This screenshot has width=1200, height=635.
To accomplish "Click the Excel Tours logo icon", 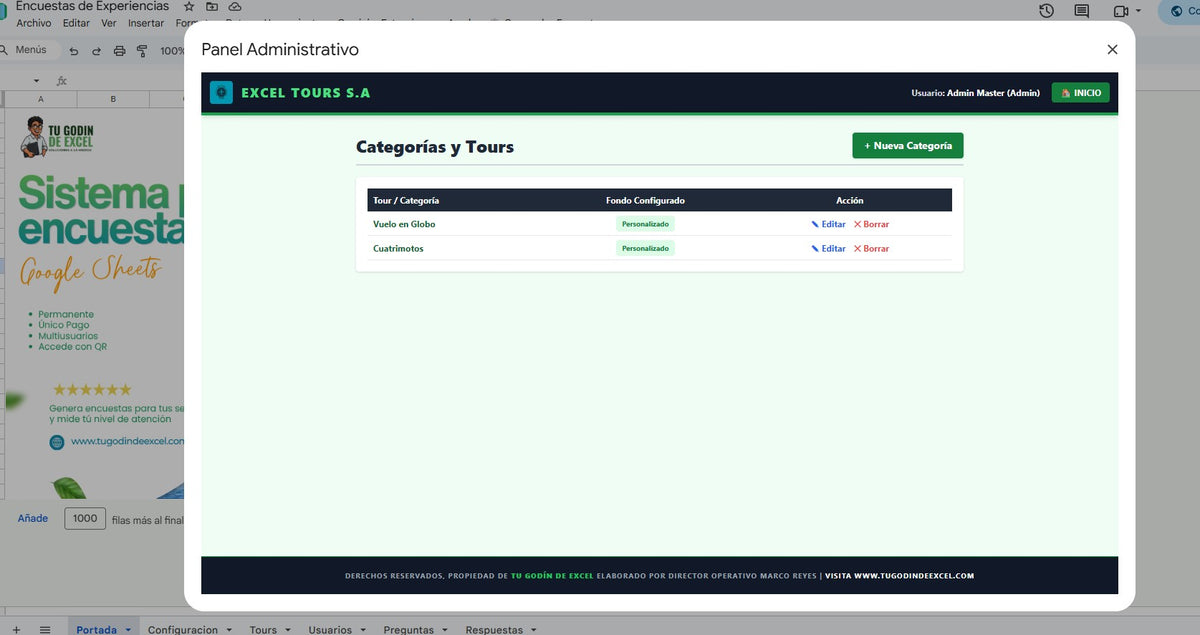I will (x=221, y=93).
